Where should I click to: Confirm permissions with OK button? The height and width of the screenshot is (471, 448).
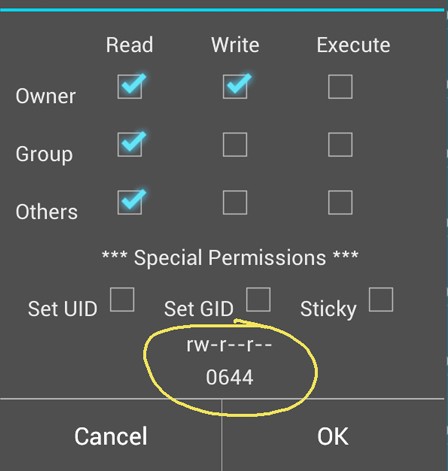click(x=333, y=435)
